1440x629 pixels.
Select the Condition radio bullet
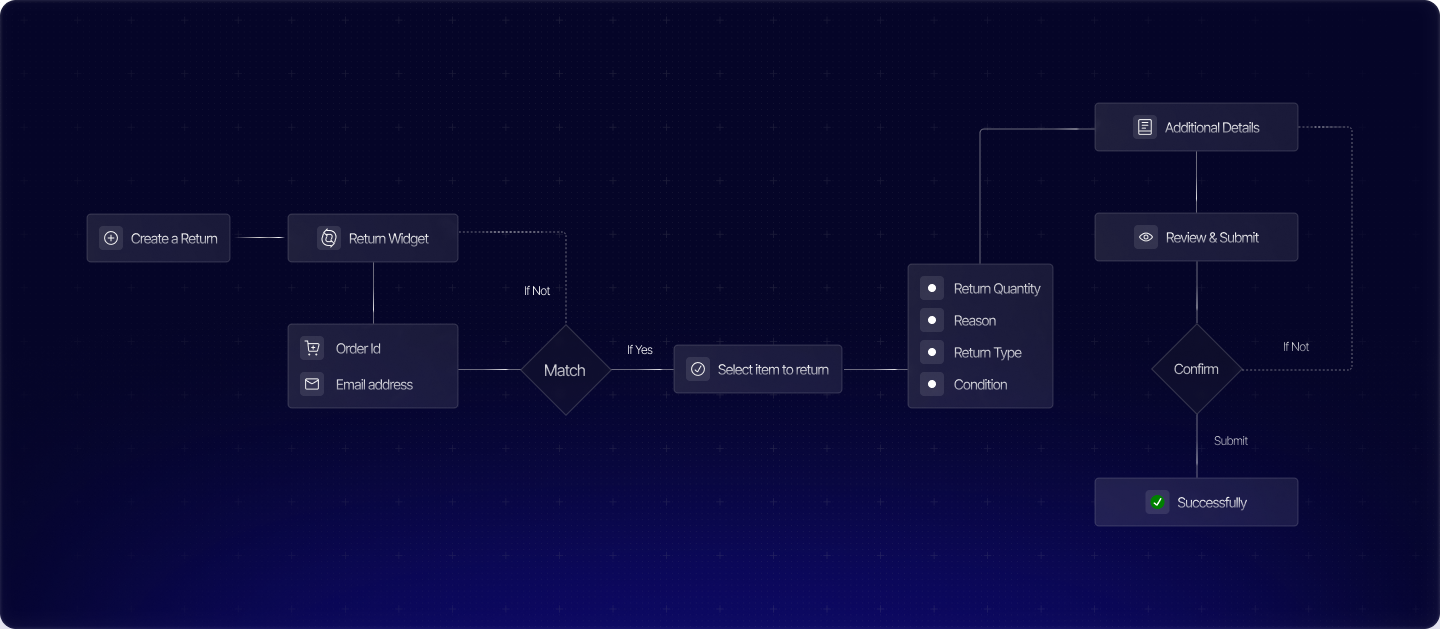tap(932, 384)
